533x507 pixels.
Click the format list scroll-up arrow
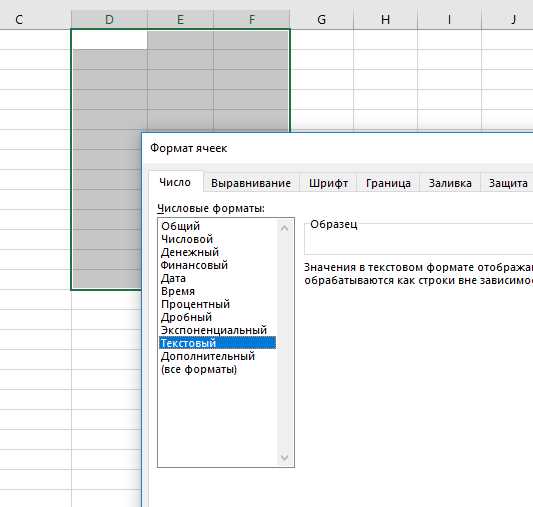(285, 228)
